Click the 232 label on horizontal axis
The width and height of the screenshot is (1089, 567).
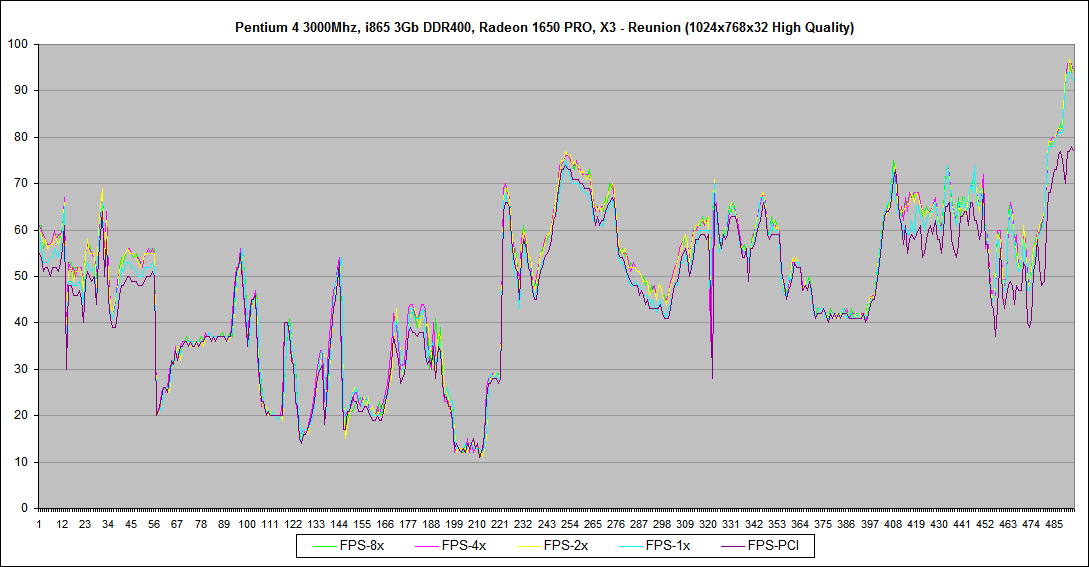[523, 525]
